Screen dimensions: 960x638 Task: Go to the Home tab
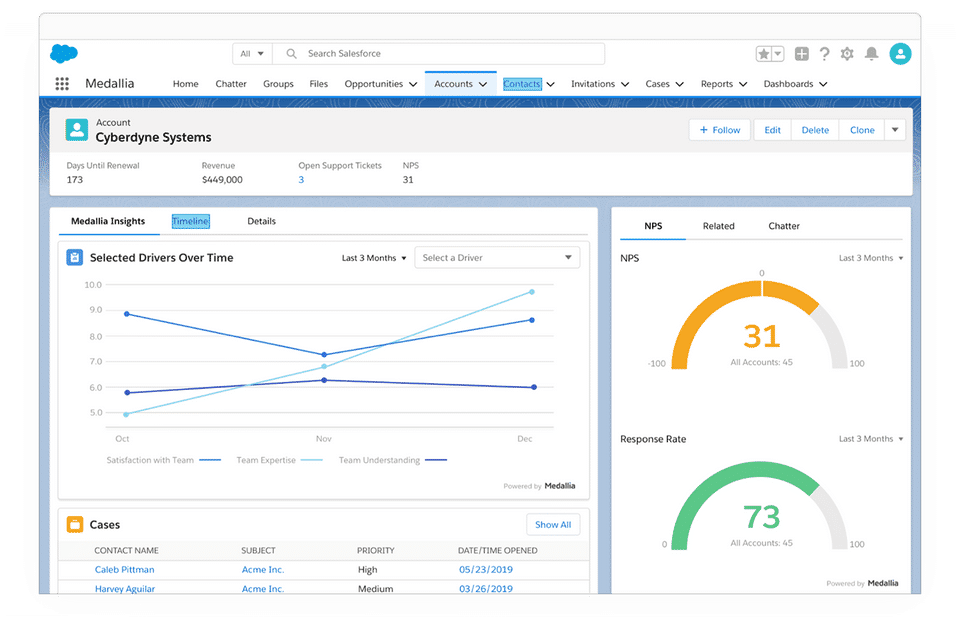[186, 84]
